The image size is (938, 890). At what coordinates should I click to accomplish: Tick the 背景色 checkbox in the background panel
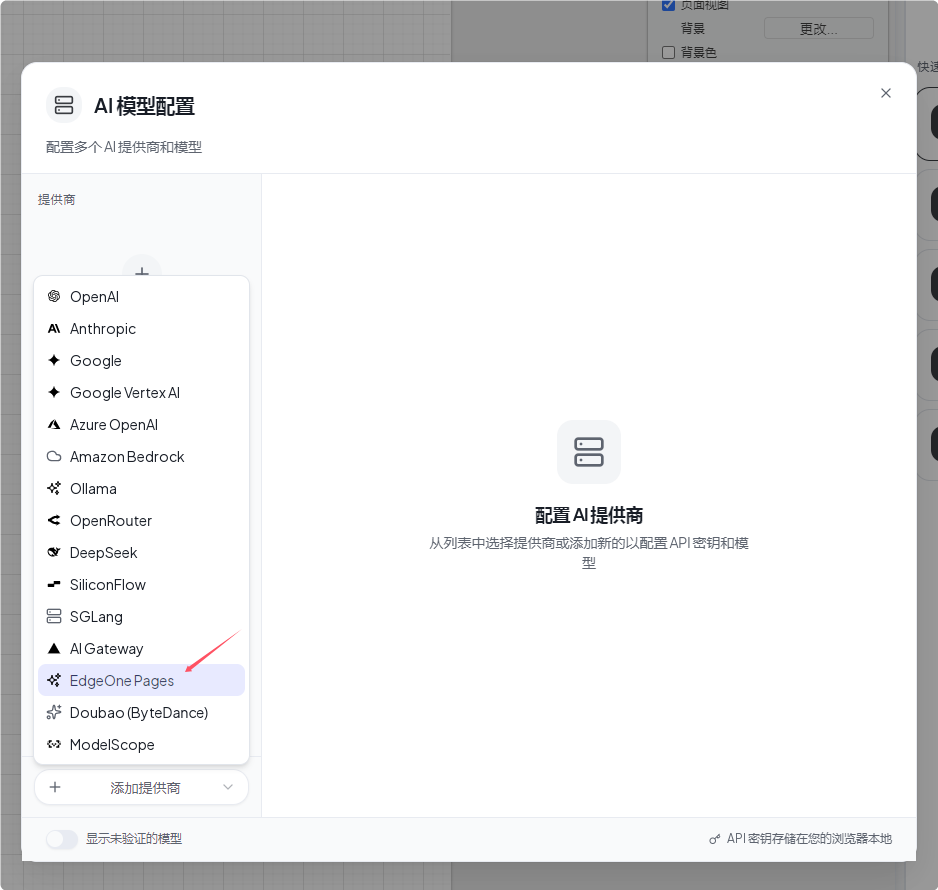click(x=669, y=53)
